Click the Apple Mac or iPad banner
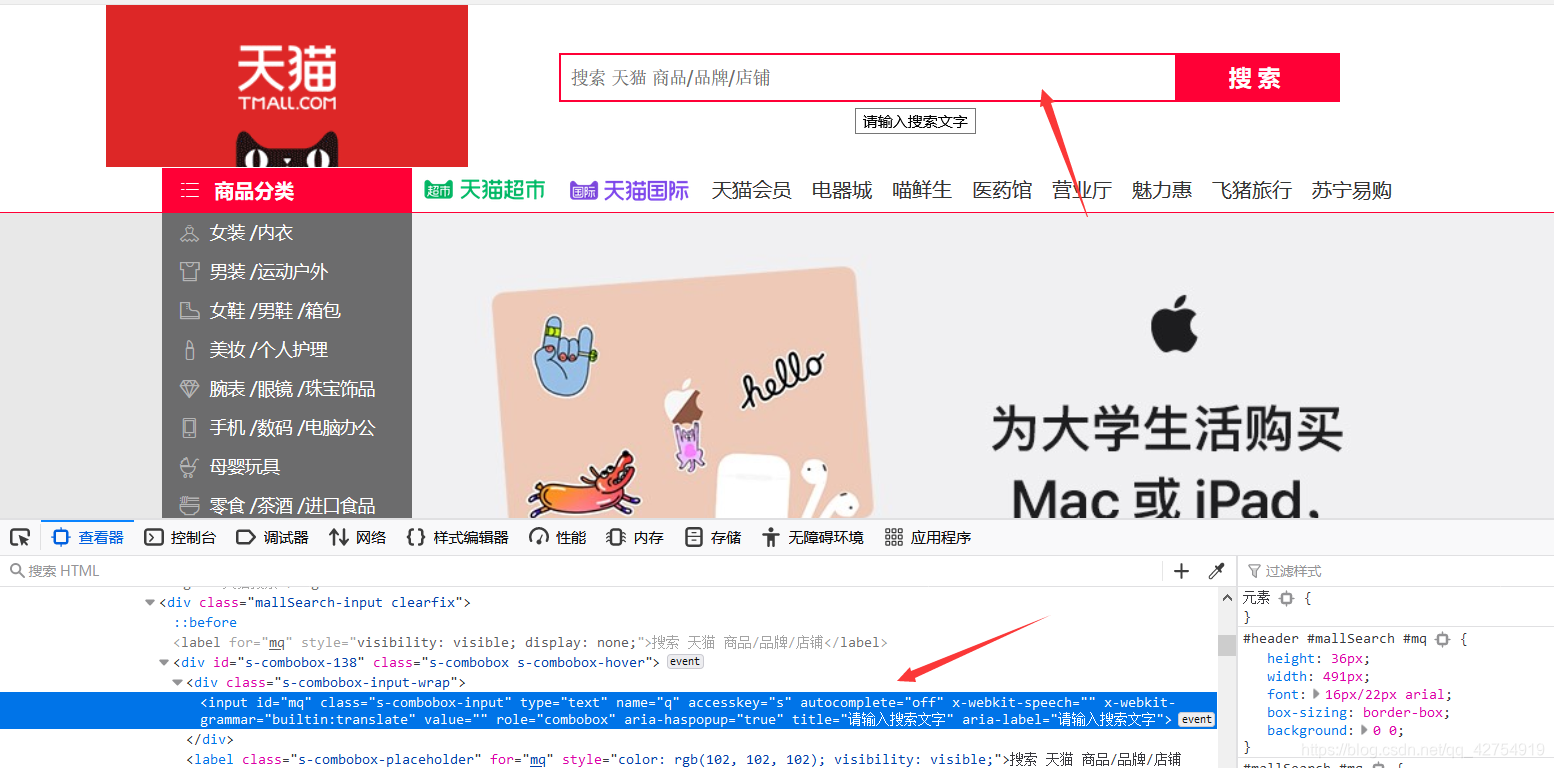The image size is (1554, 768). pyautogui.click(x=983, y=367)
